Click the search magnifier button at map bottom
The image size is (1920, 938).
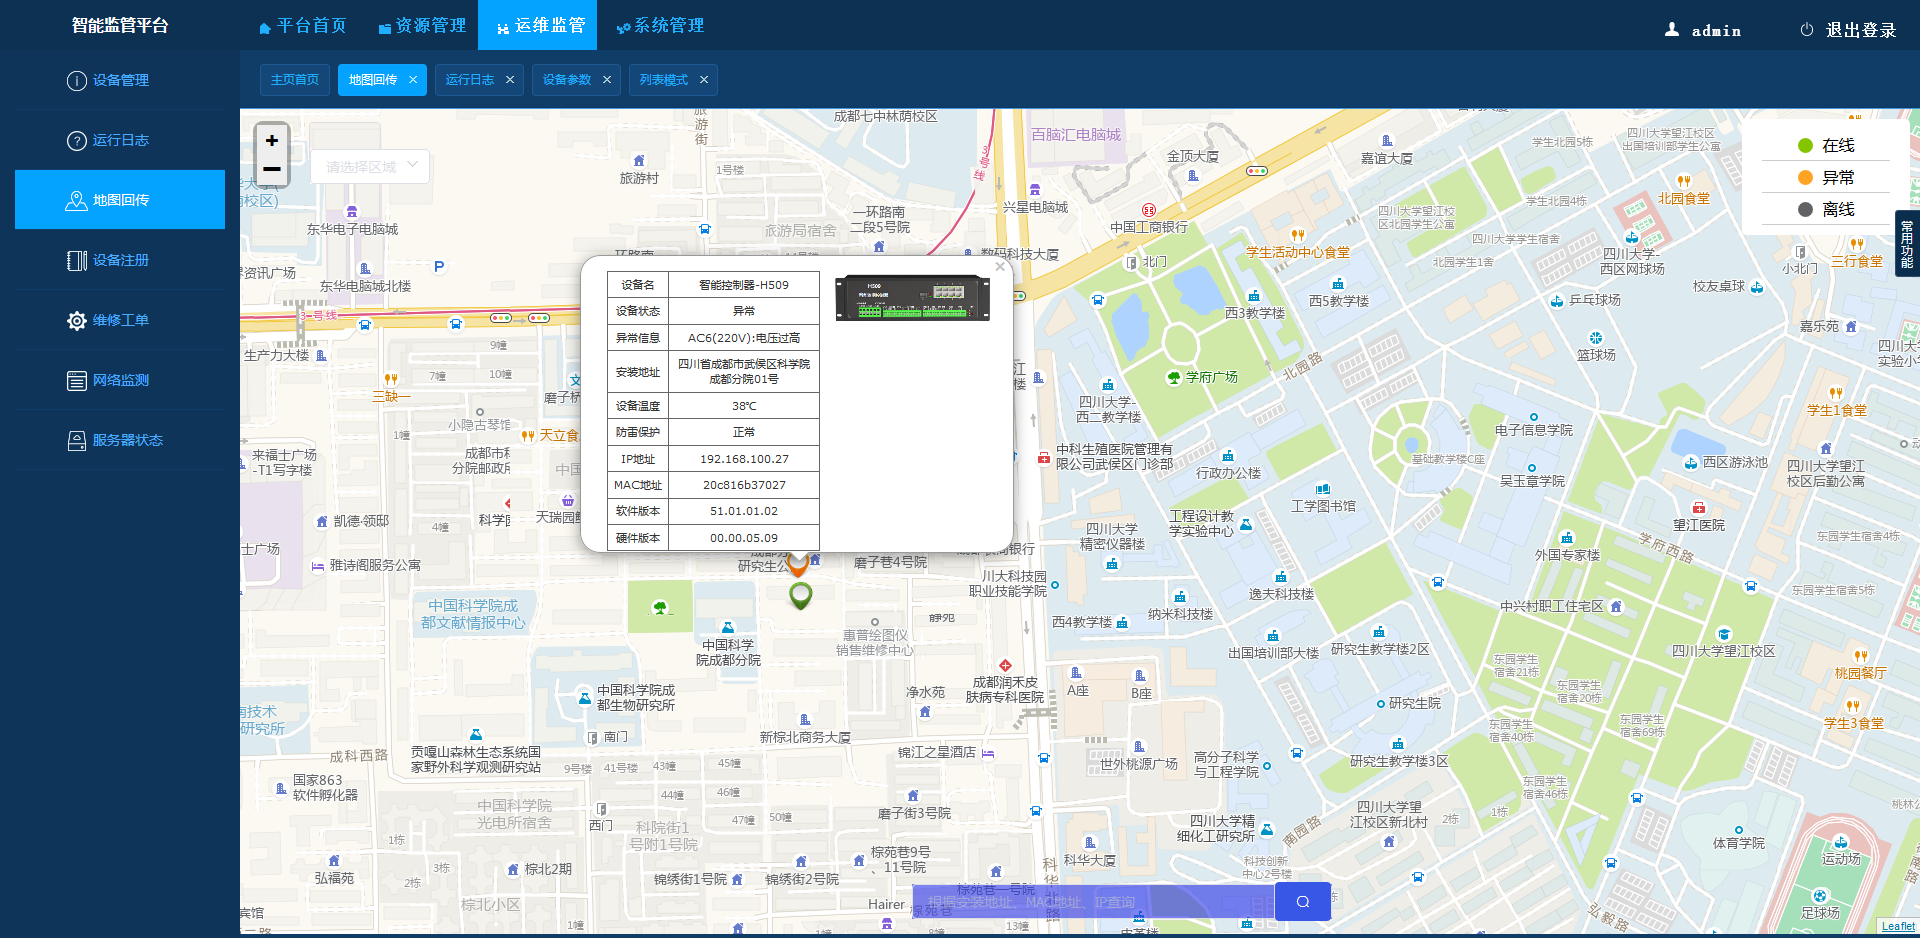[x=1302, y=901]
